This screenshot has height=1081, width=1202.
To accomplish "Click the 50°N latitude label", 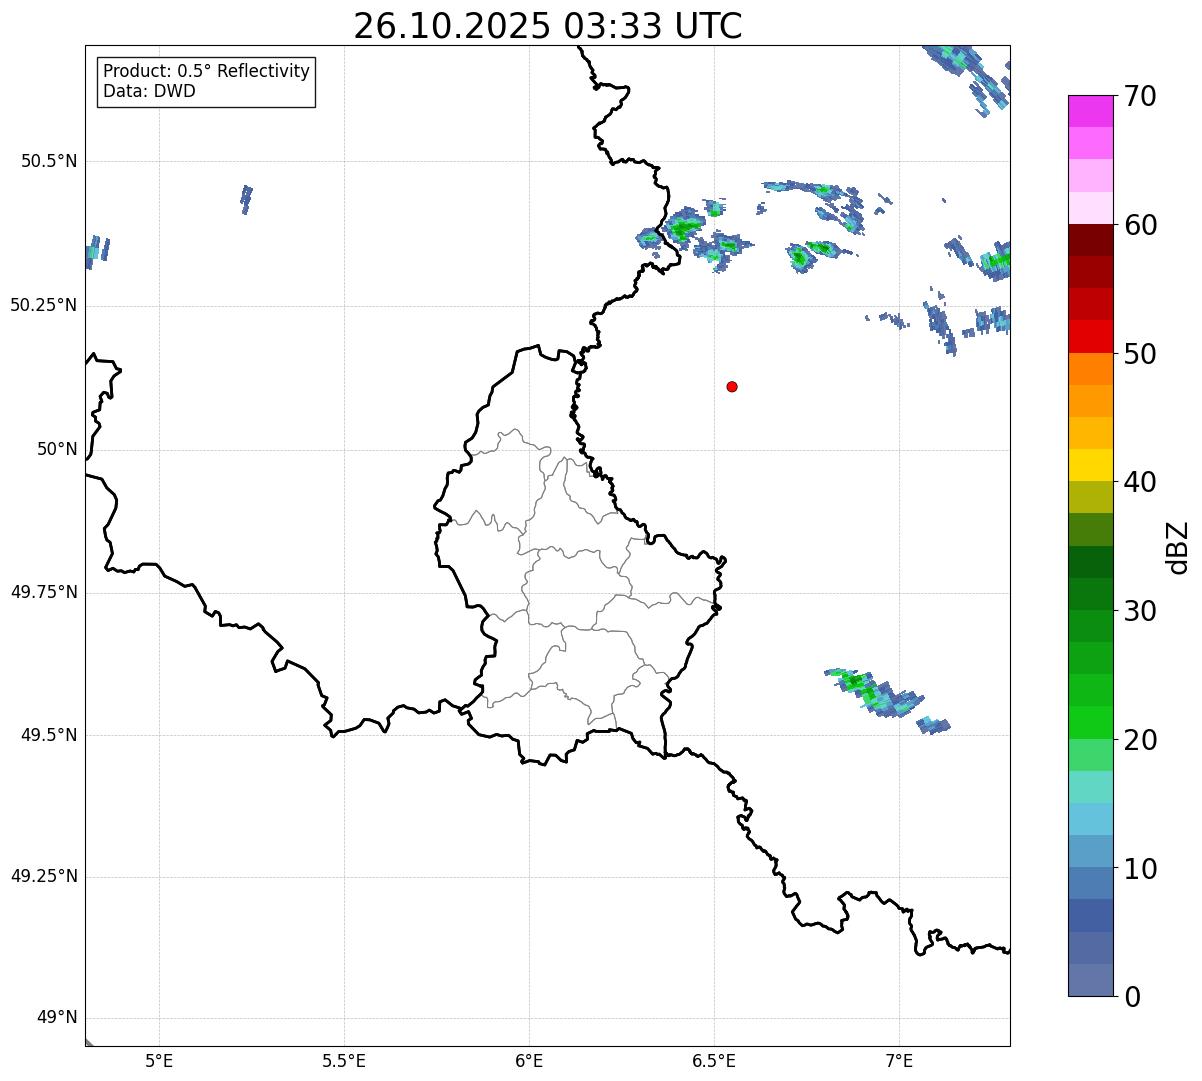I will (57, 449).
